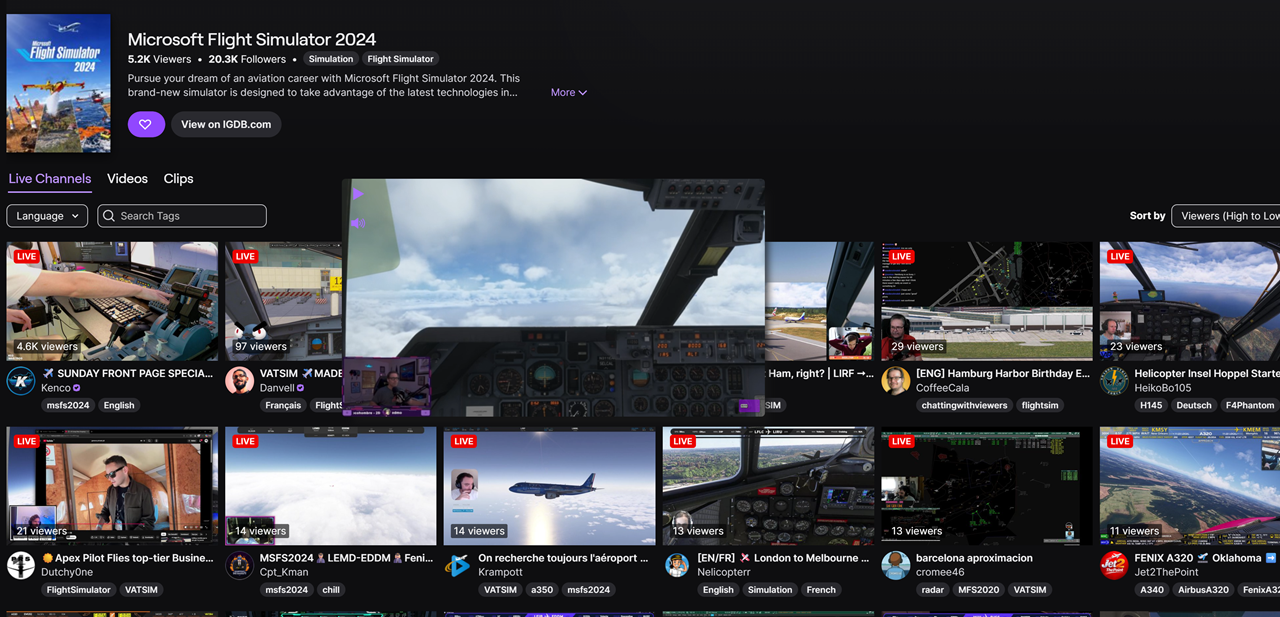The image size is (1280, 617).
Task: Open the Apex Pilot Flies top-tier stream title
Action: [x=127, y=558]
